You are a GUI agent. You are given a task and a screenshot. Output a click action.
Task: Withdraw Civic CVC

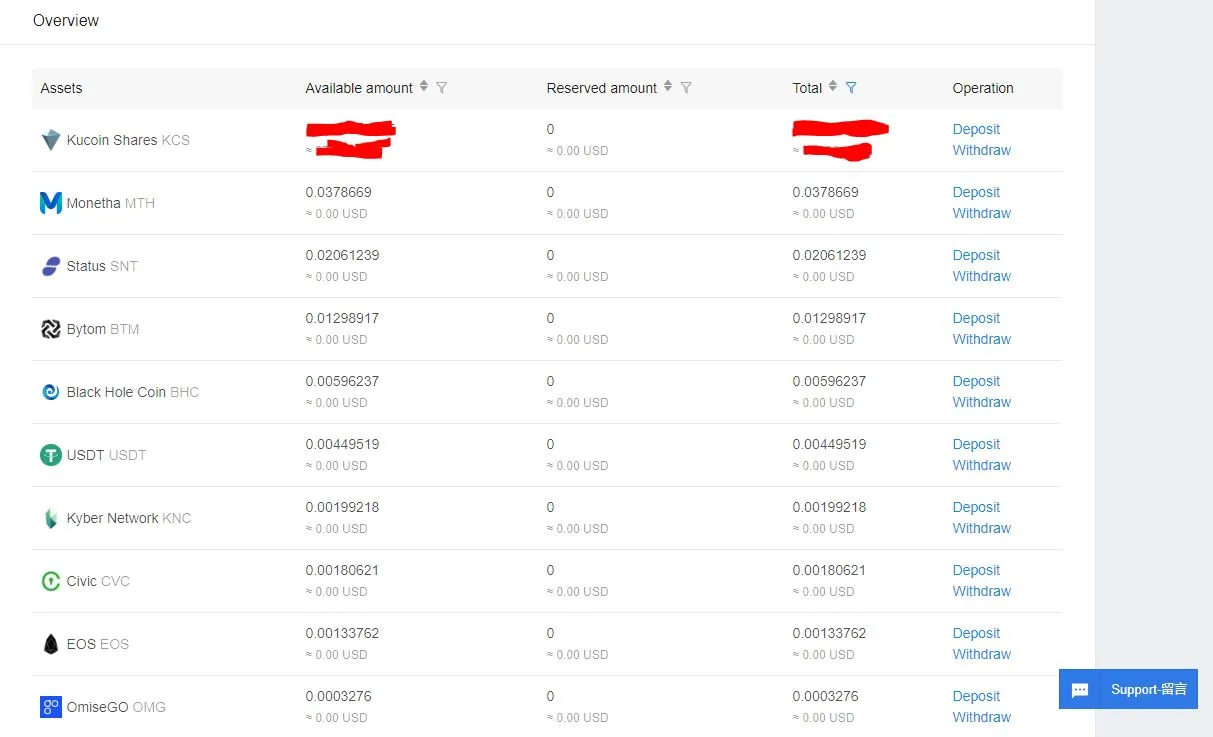pyautogui.click(x=982, y=591)
